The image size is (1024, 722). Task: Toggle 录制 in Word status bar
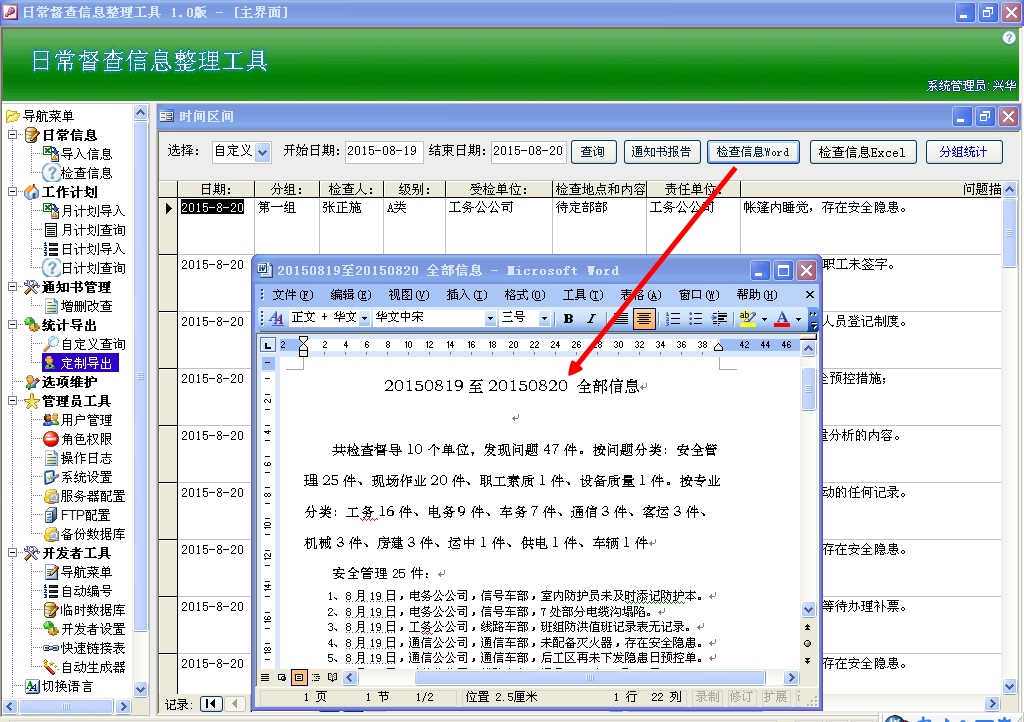tap(707, 697)
